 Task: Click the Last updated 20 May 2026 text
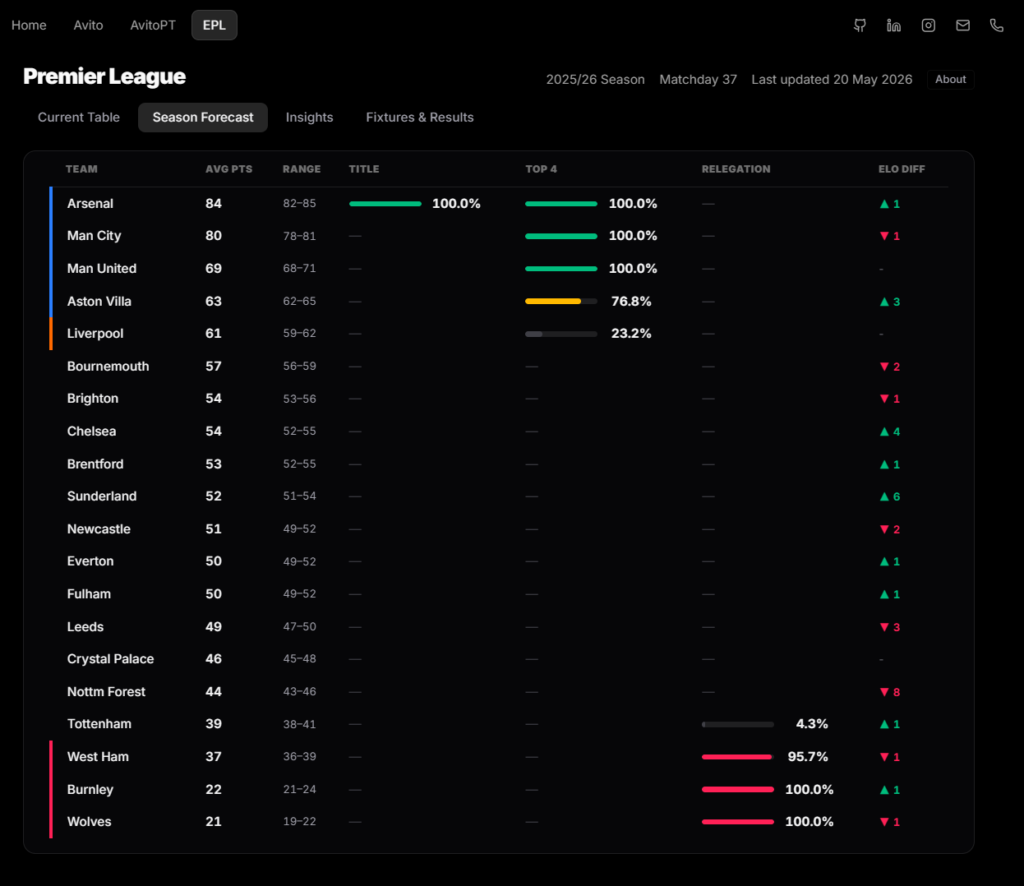831,80
